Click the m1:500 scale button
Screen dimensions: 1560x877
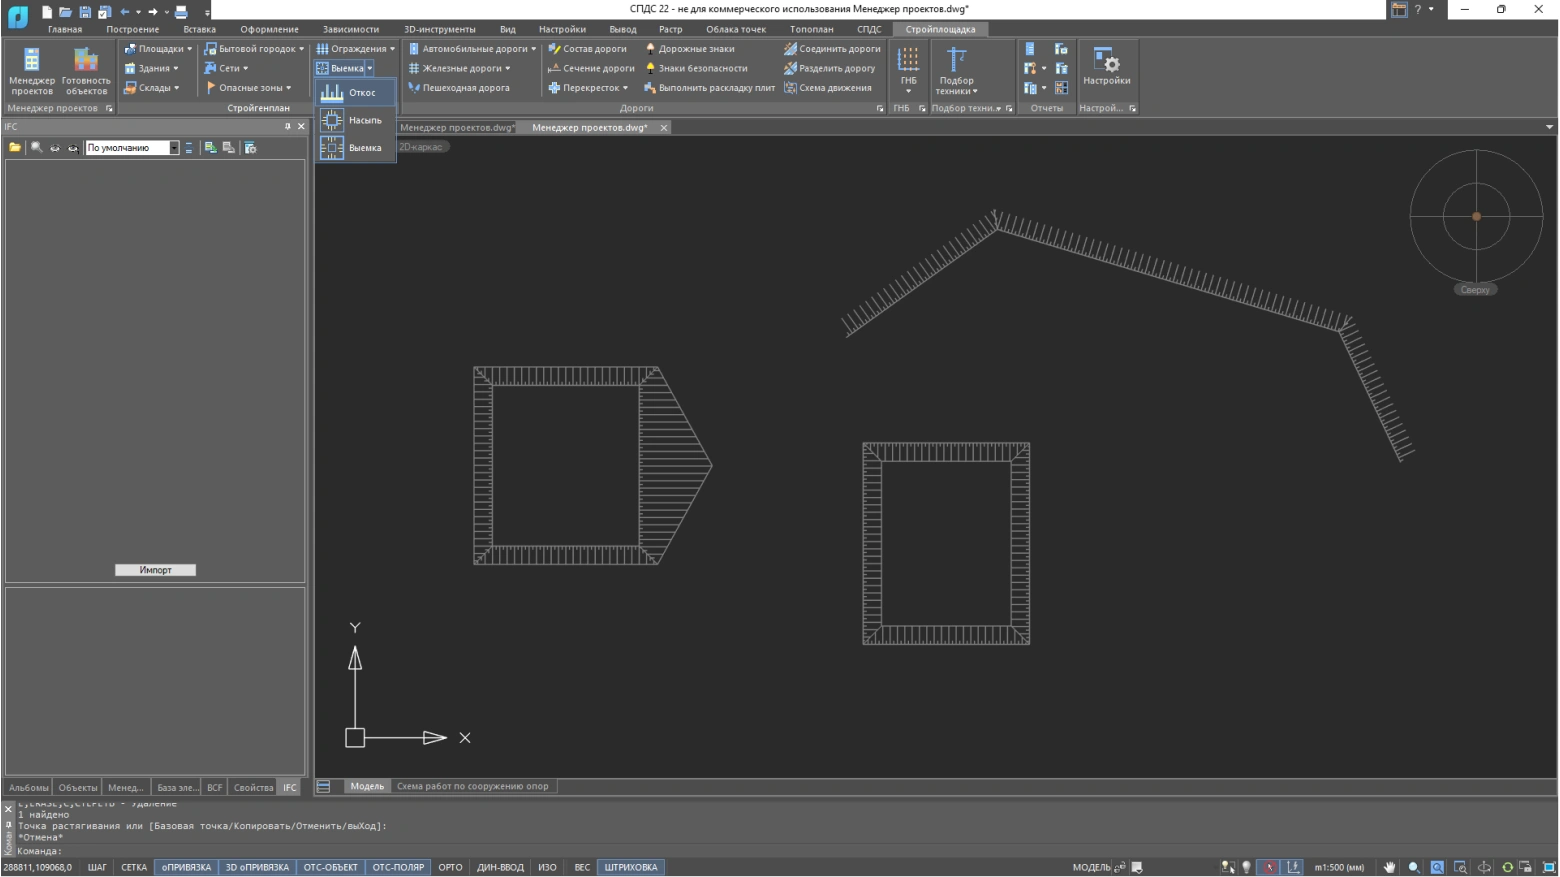coord(1338,867)
